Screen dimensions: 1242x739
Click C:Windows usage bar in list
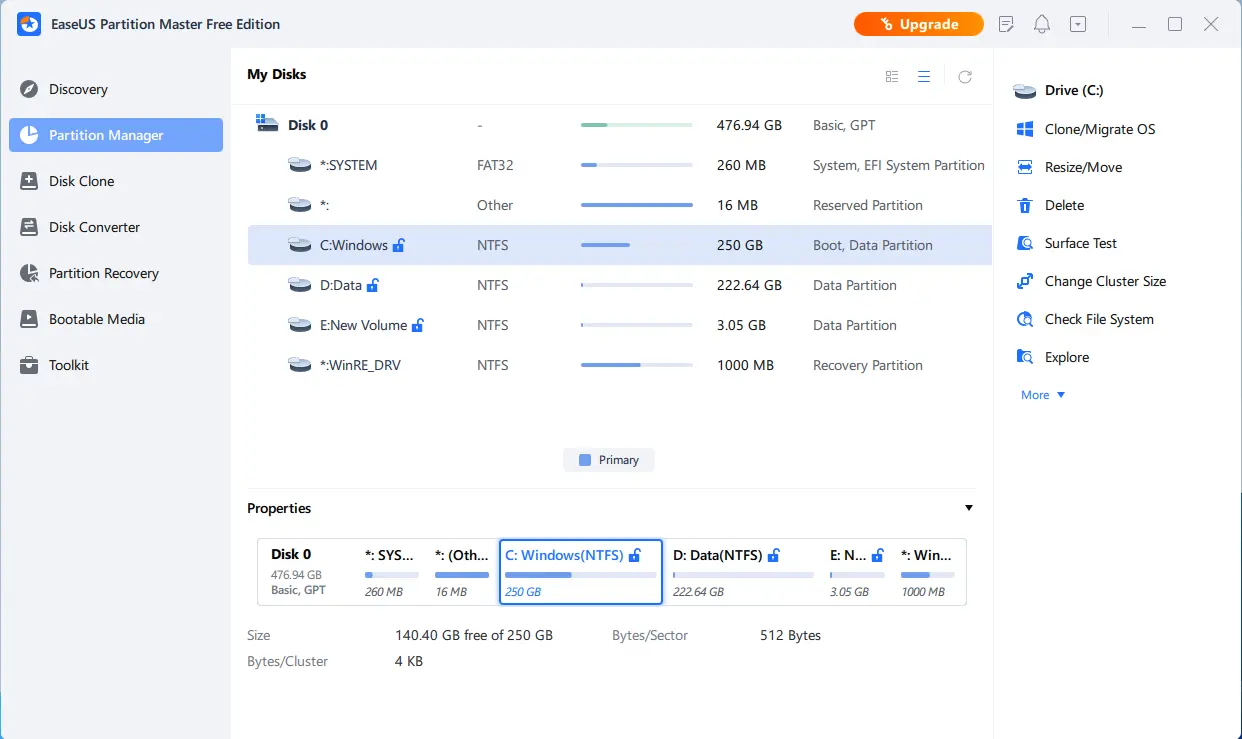pyautogui.click(x=637, y=245)
